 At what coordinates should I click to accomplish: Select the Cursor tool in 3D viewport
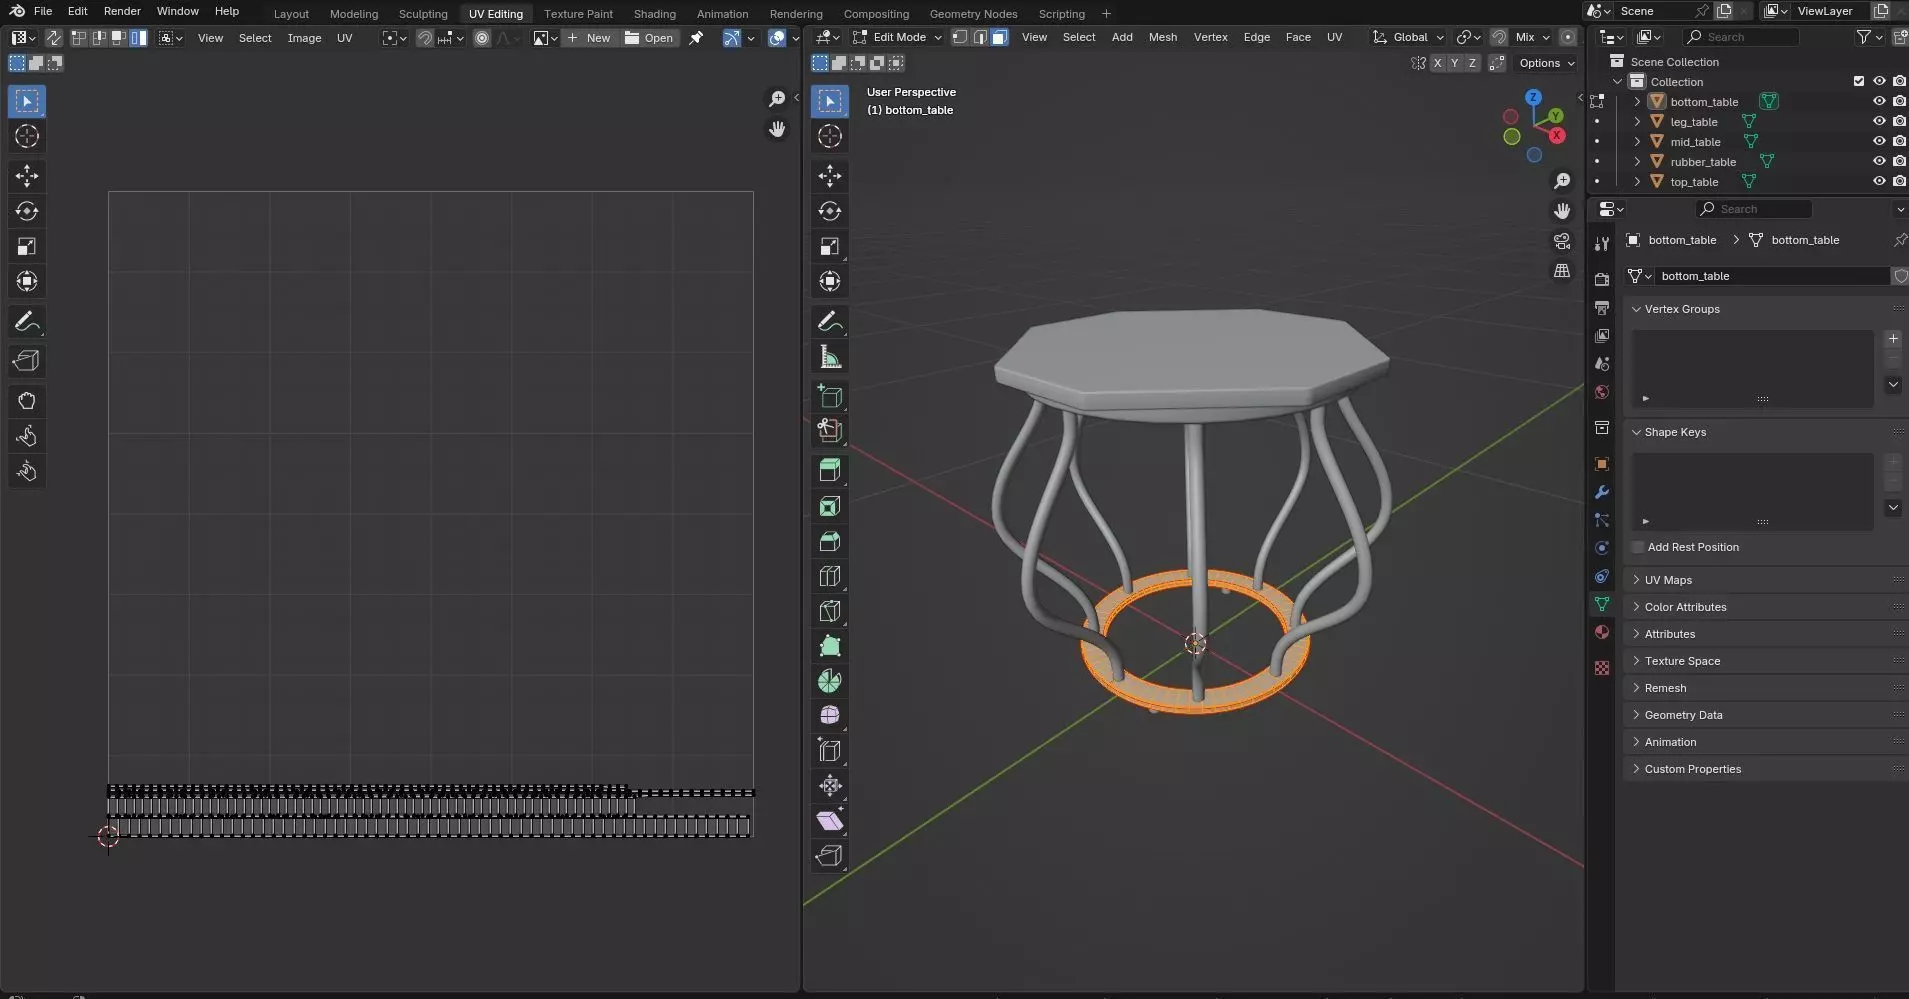(x=830, y=136)
